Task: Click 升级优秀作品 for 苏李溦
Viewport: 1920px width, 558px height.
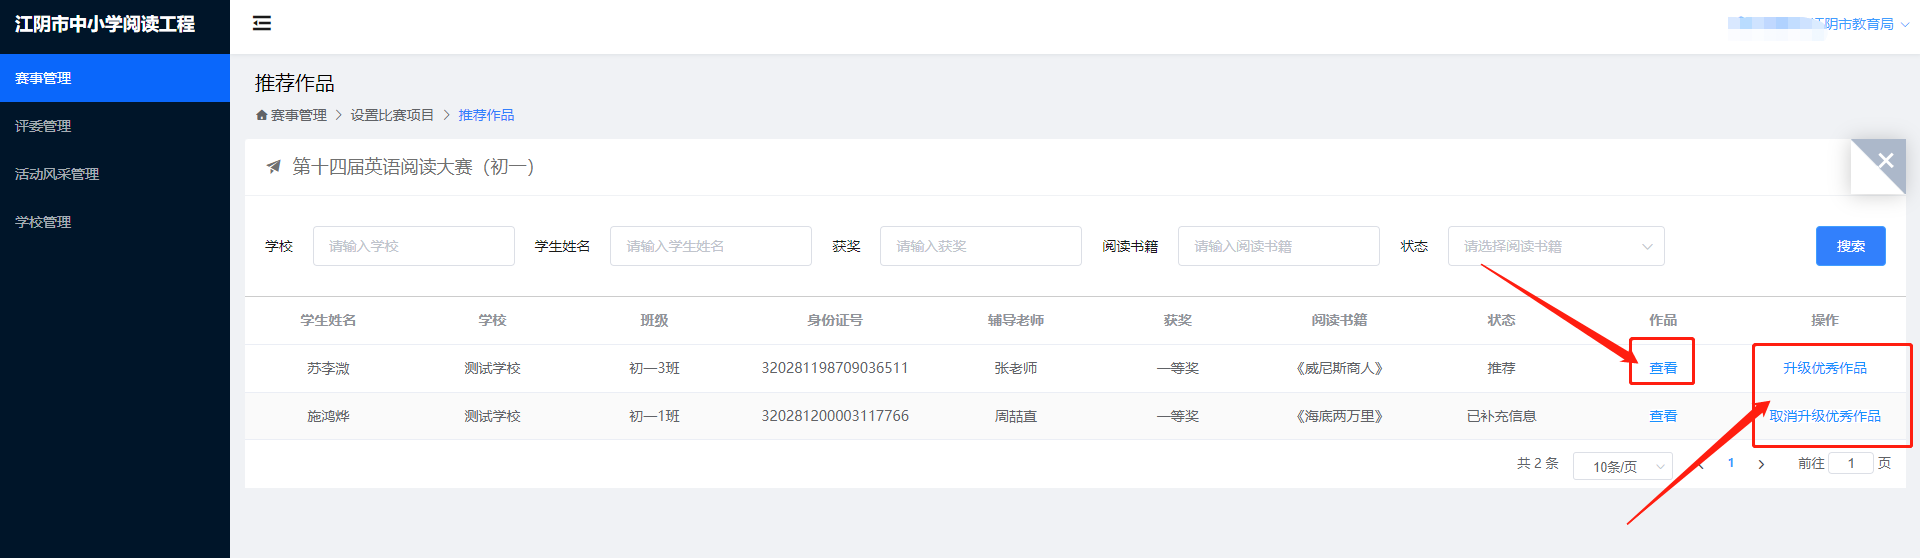Action: tap(1825, 368)
